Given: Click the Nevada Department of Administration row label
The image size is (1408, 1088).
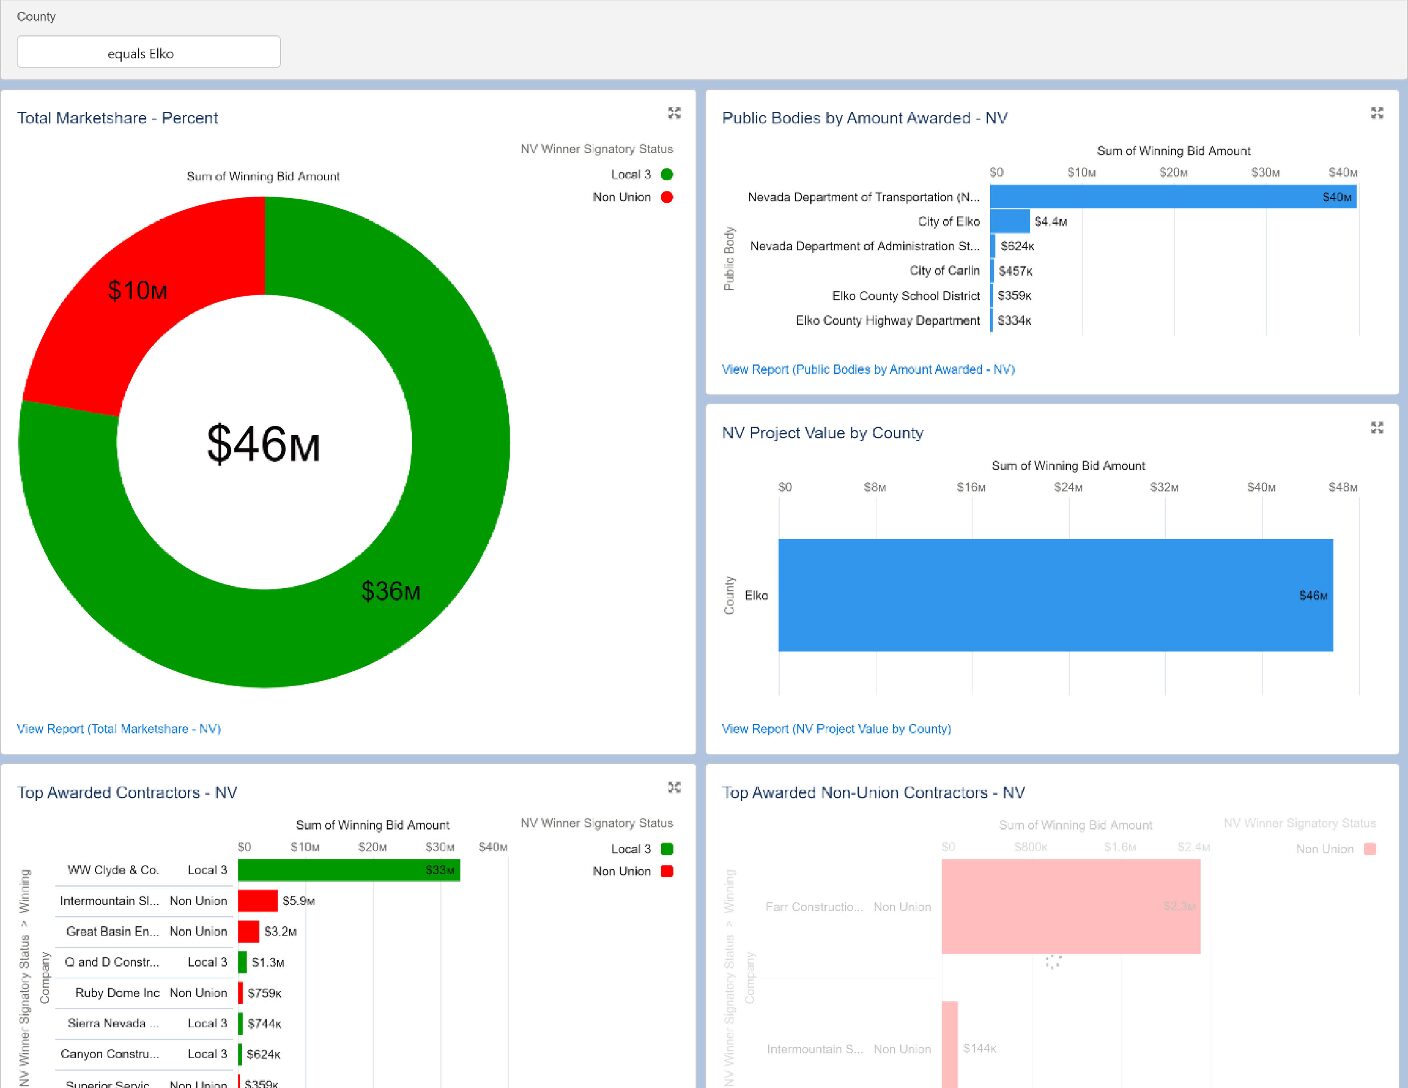Looking at the screenshot, I should [x=864, y=246].
